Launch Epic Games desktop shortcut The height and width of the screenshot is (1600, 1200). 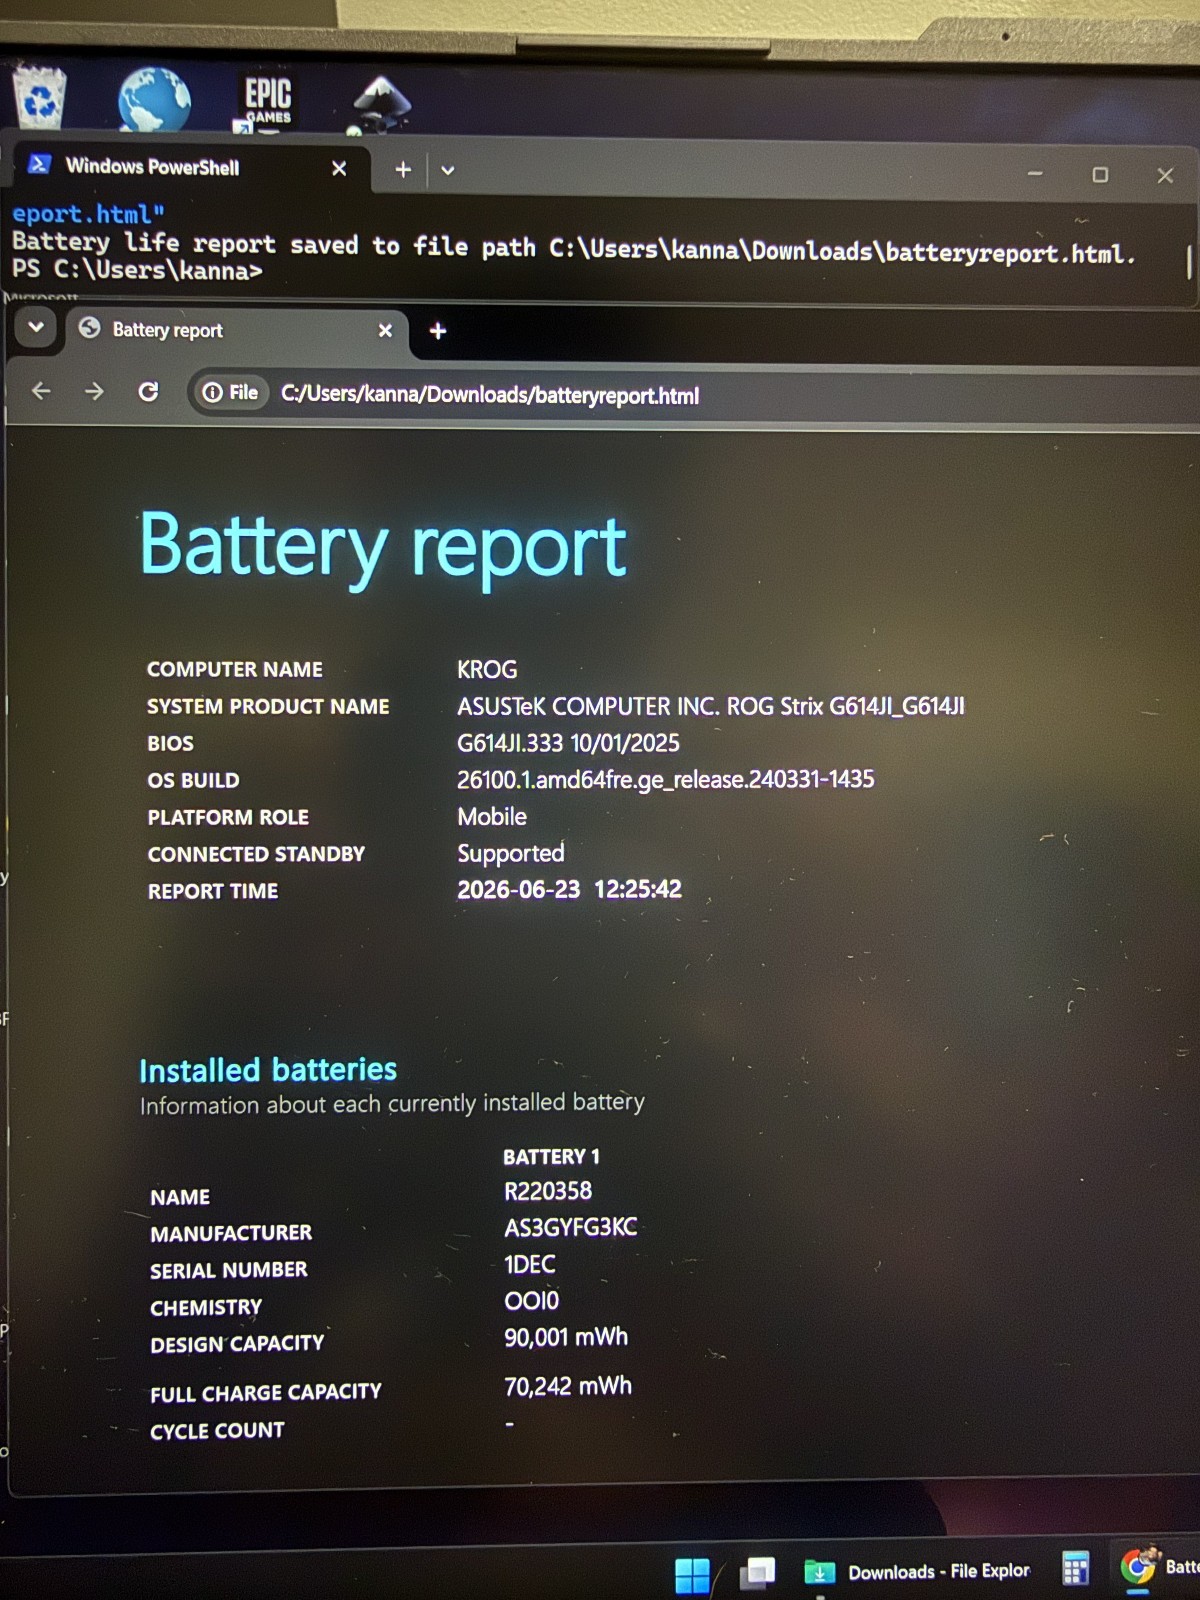(x=267, y=103)
